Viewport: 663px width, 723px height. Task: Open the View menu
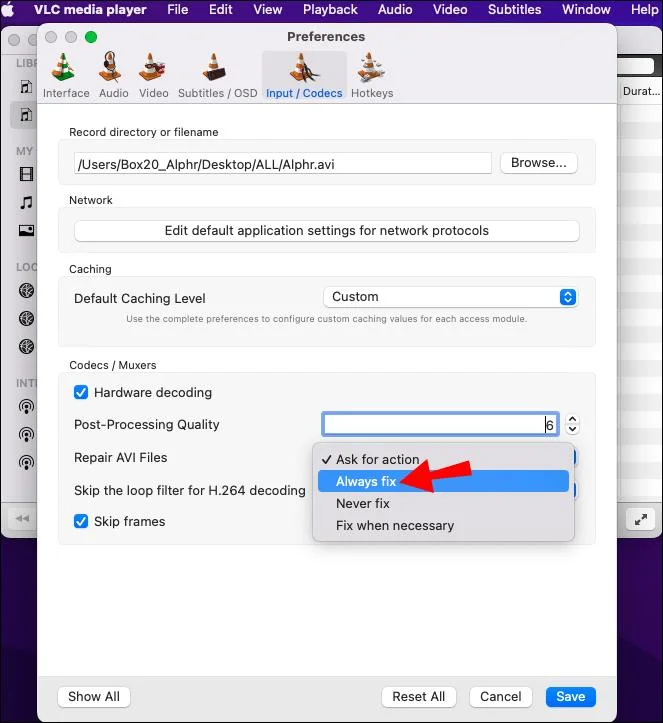(x=267, y=10)
